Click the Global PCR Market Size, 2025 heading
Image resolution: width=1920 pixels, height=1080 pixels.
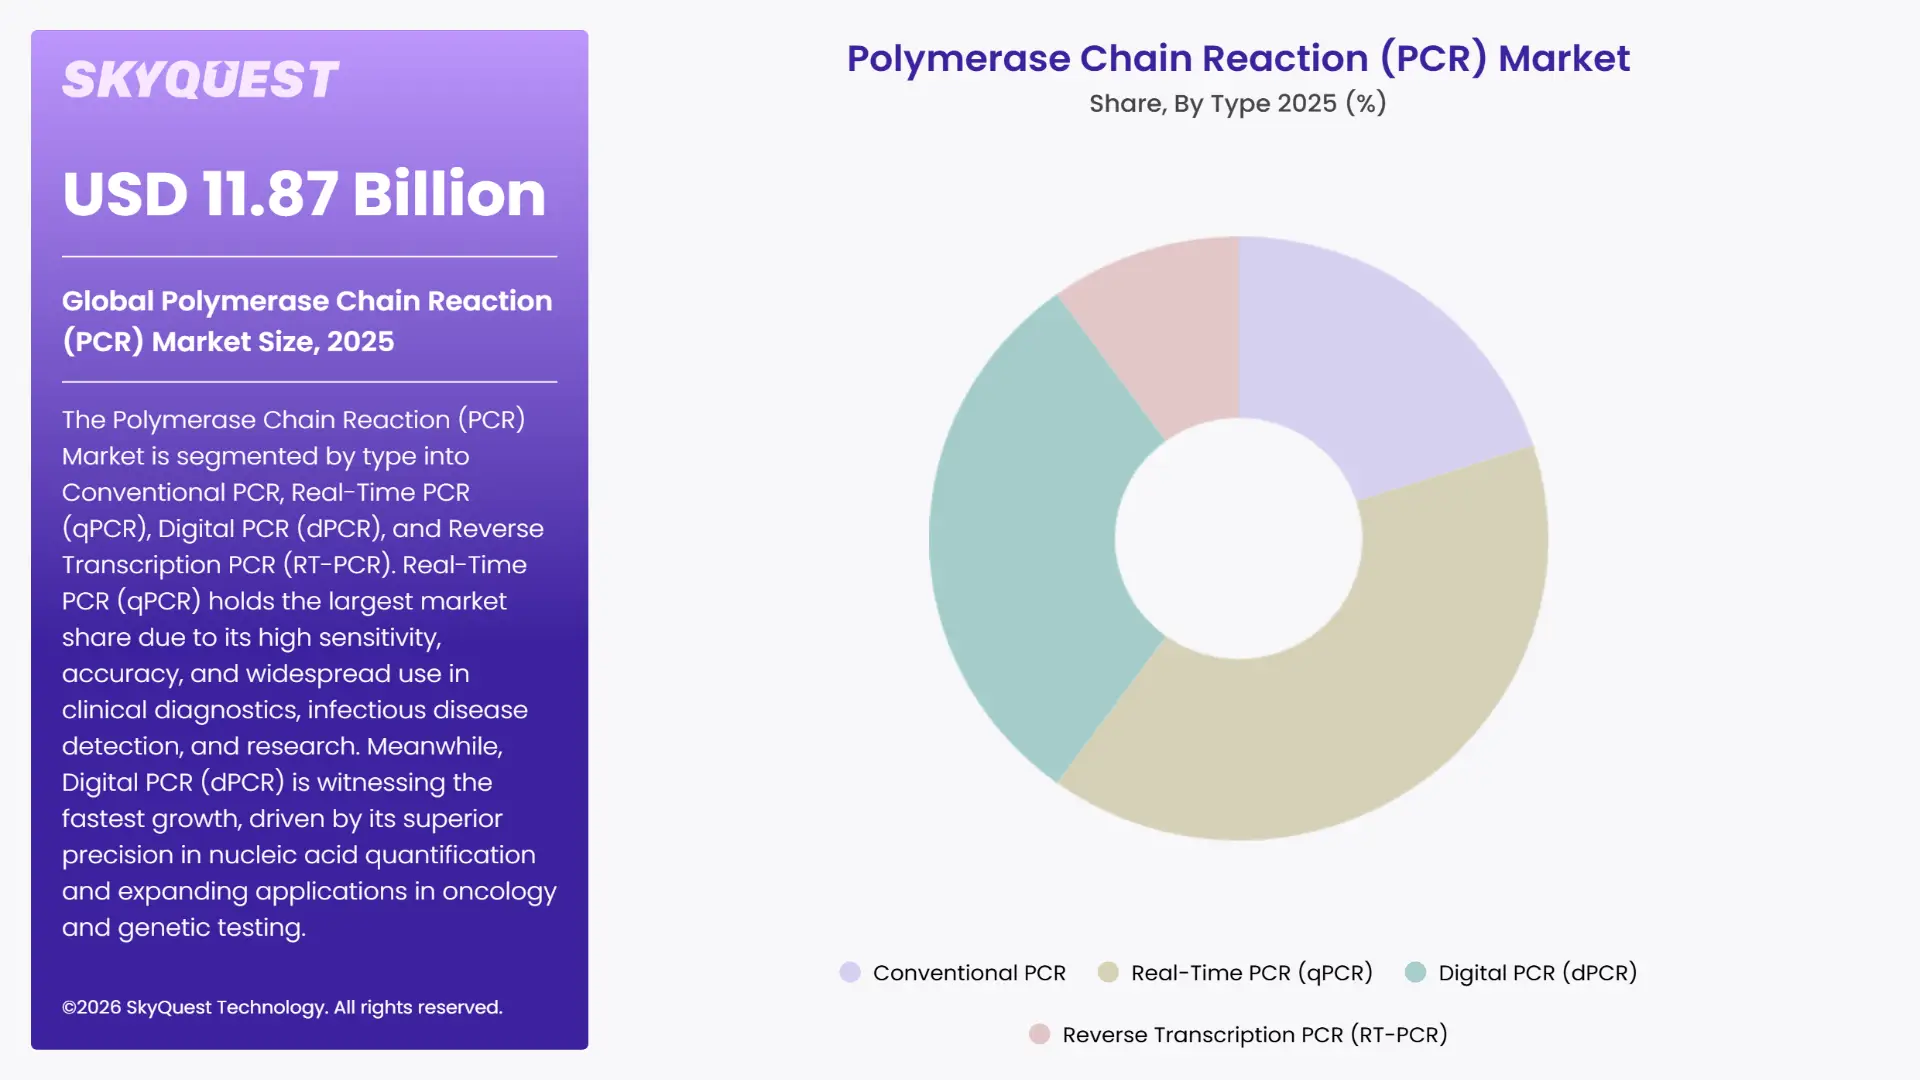pos(307,321)
